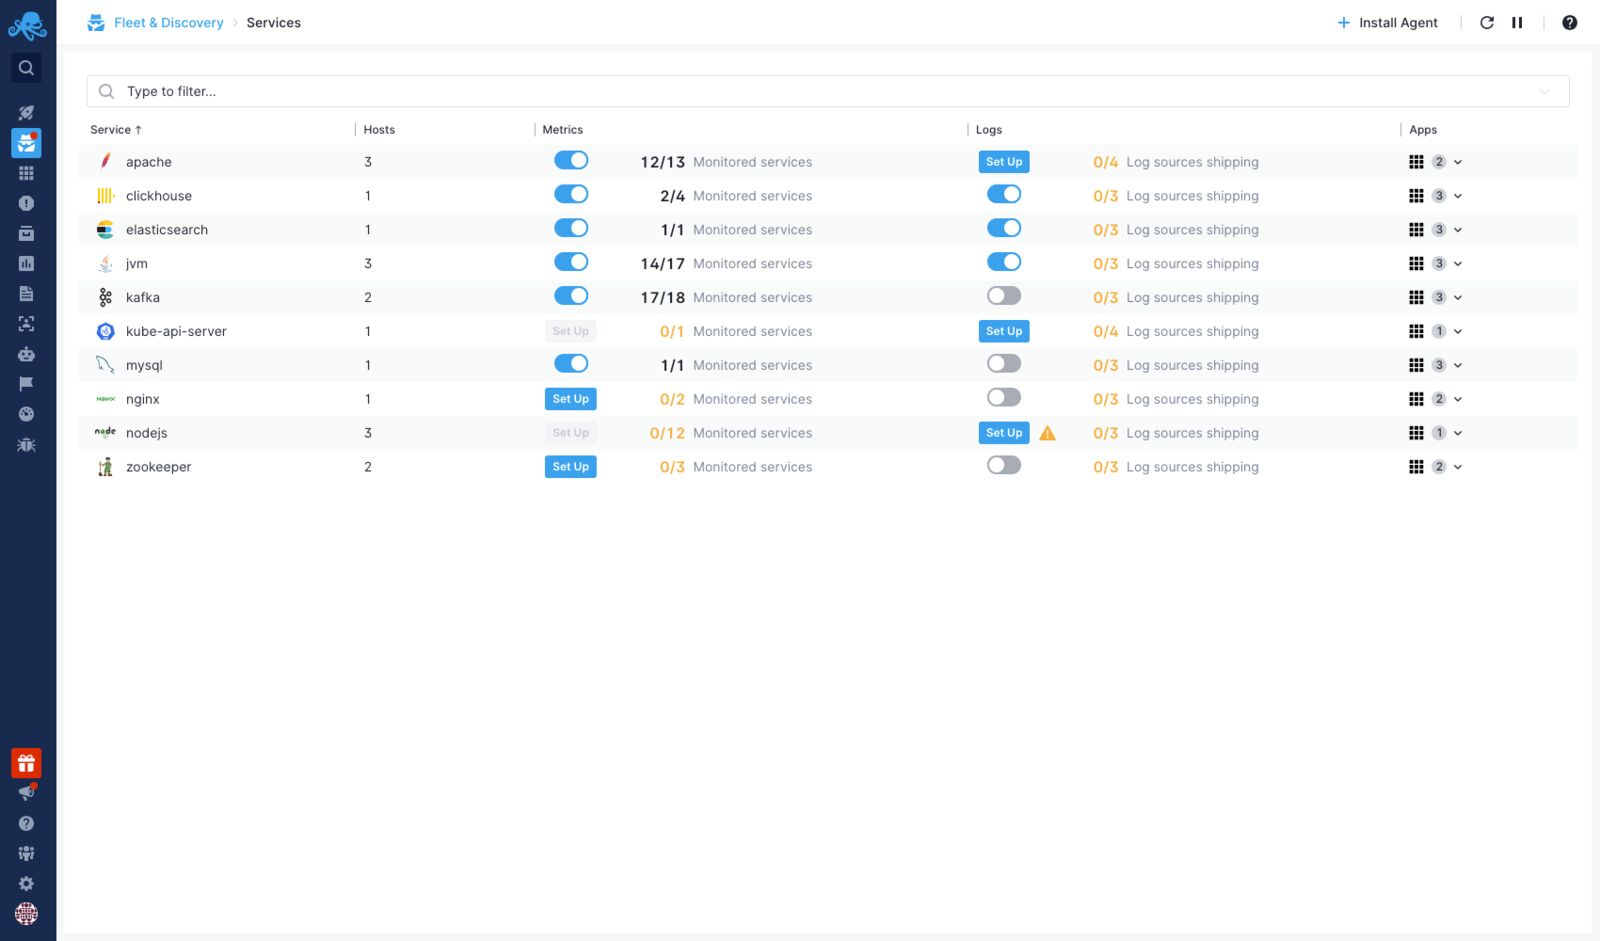This screenshot has height=941, width=1600.
Task: Click Set Up logs for nodejs
Action: coord(1004,433)
